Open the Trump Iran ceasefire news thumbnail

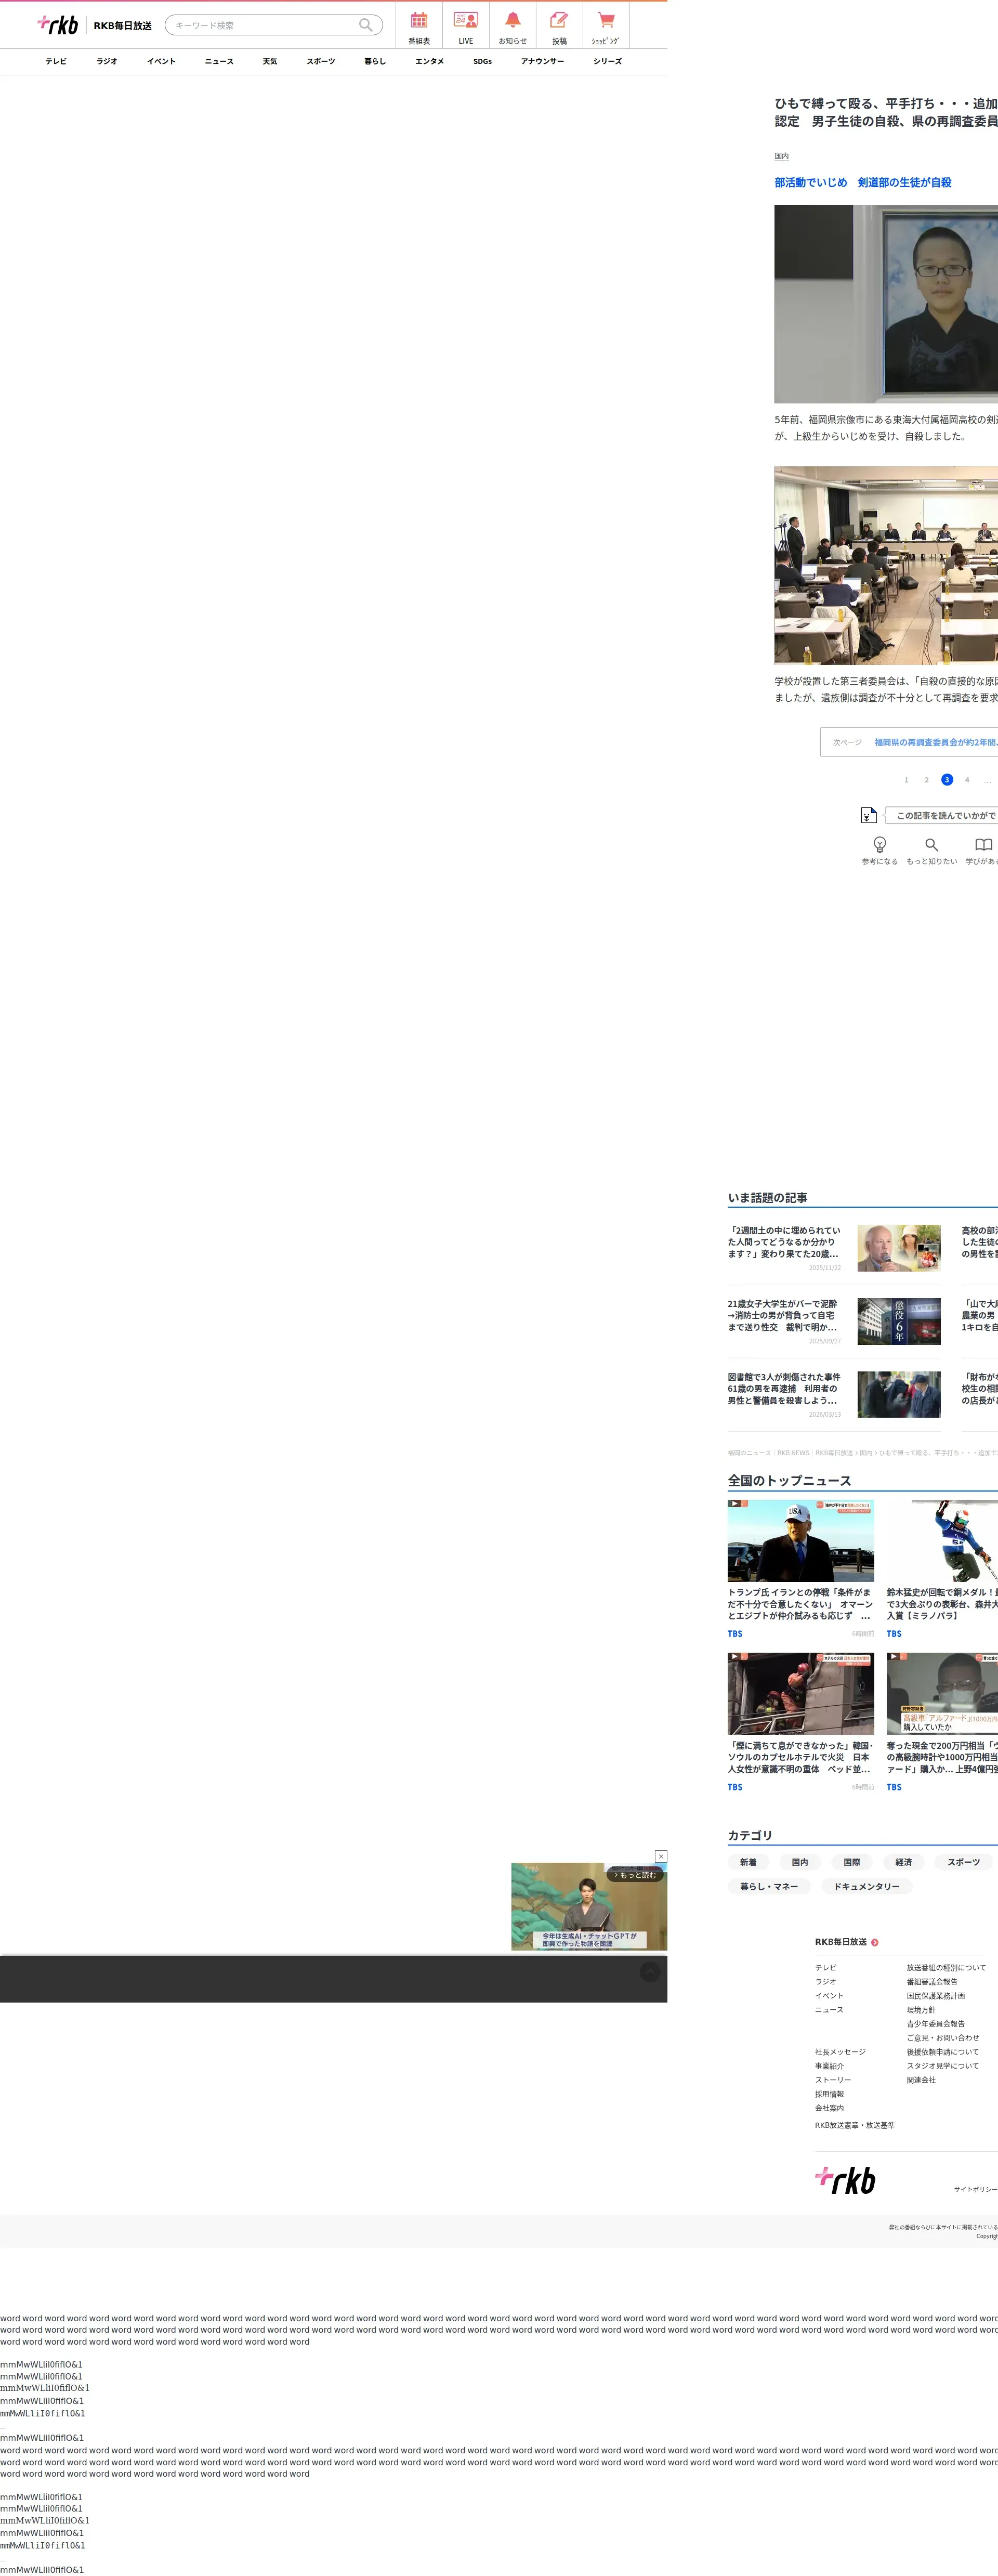tap(800, 1541)
